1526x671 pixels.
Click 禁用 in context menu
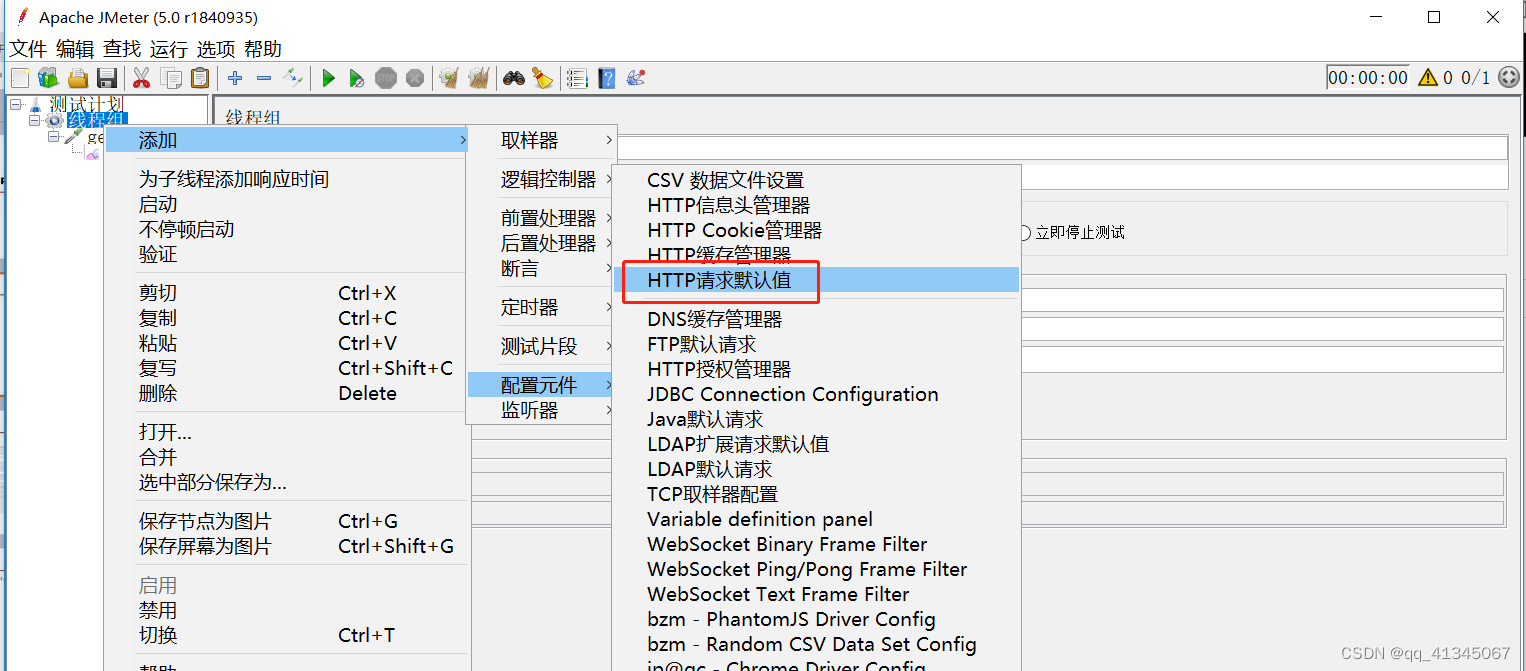click(286, 609)
